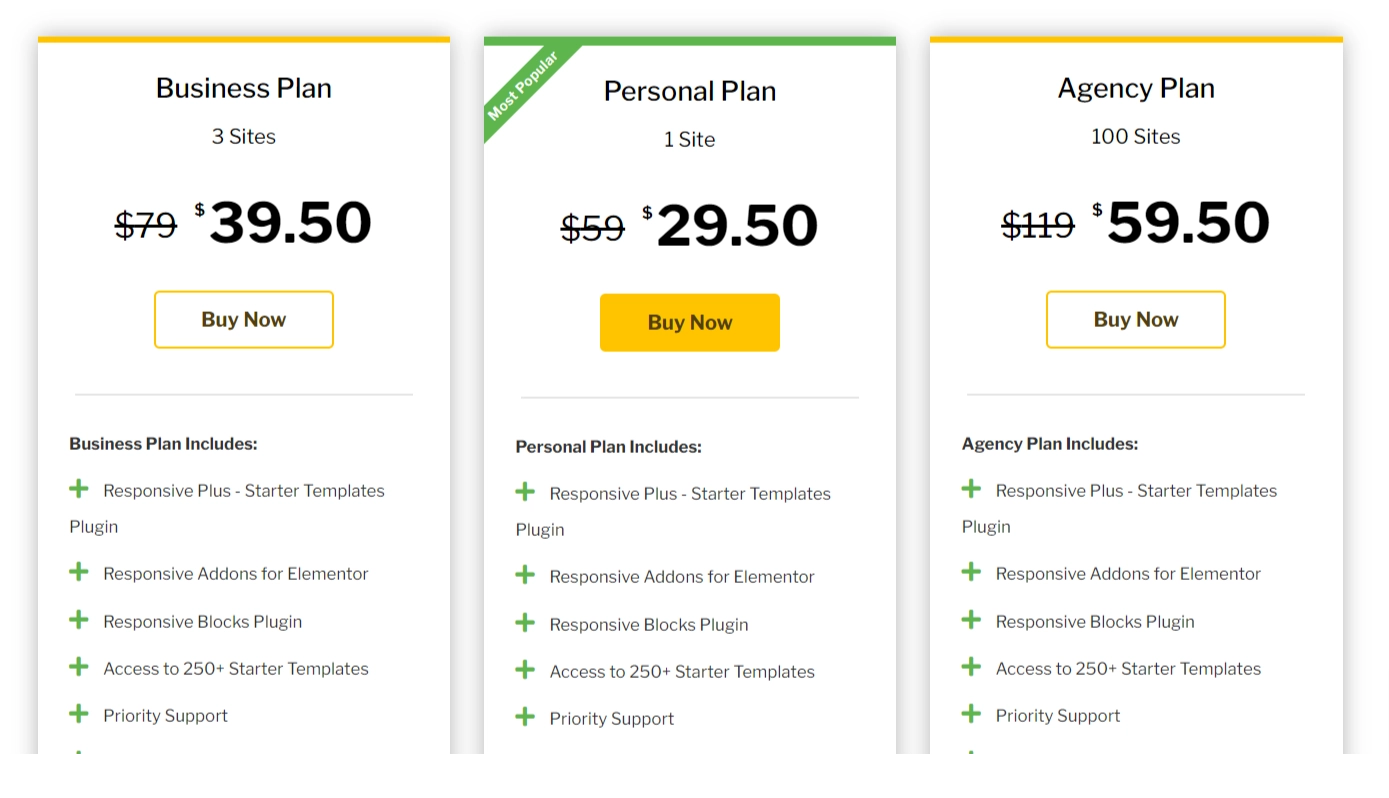Click the $29.50 price on Personal Plan
The height and width of the screenshot is (798, 1389).
[x=736, y=224]
